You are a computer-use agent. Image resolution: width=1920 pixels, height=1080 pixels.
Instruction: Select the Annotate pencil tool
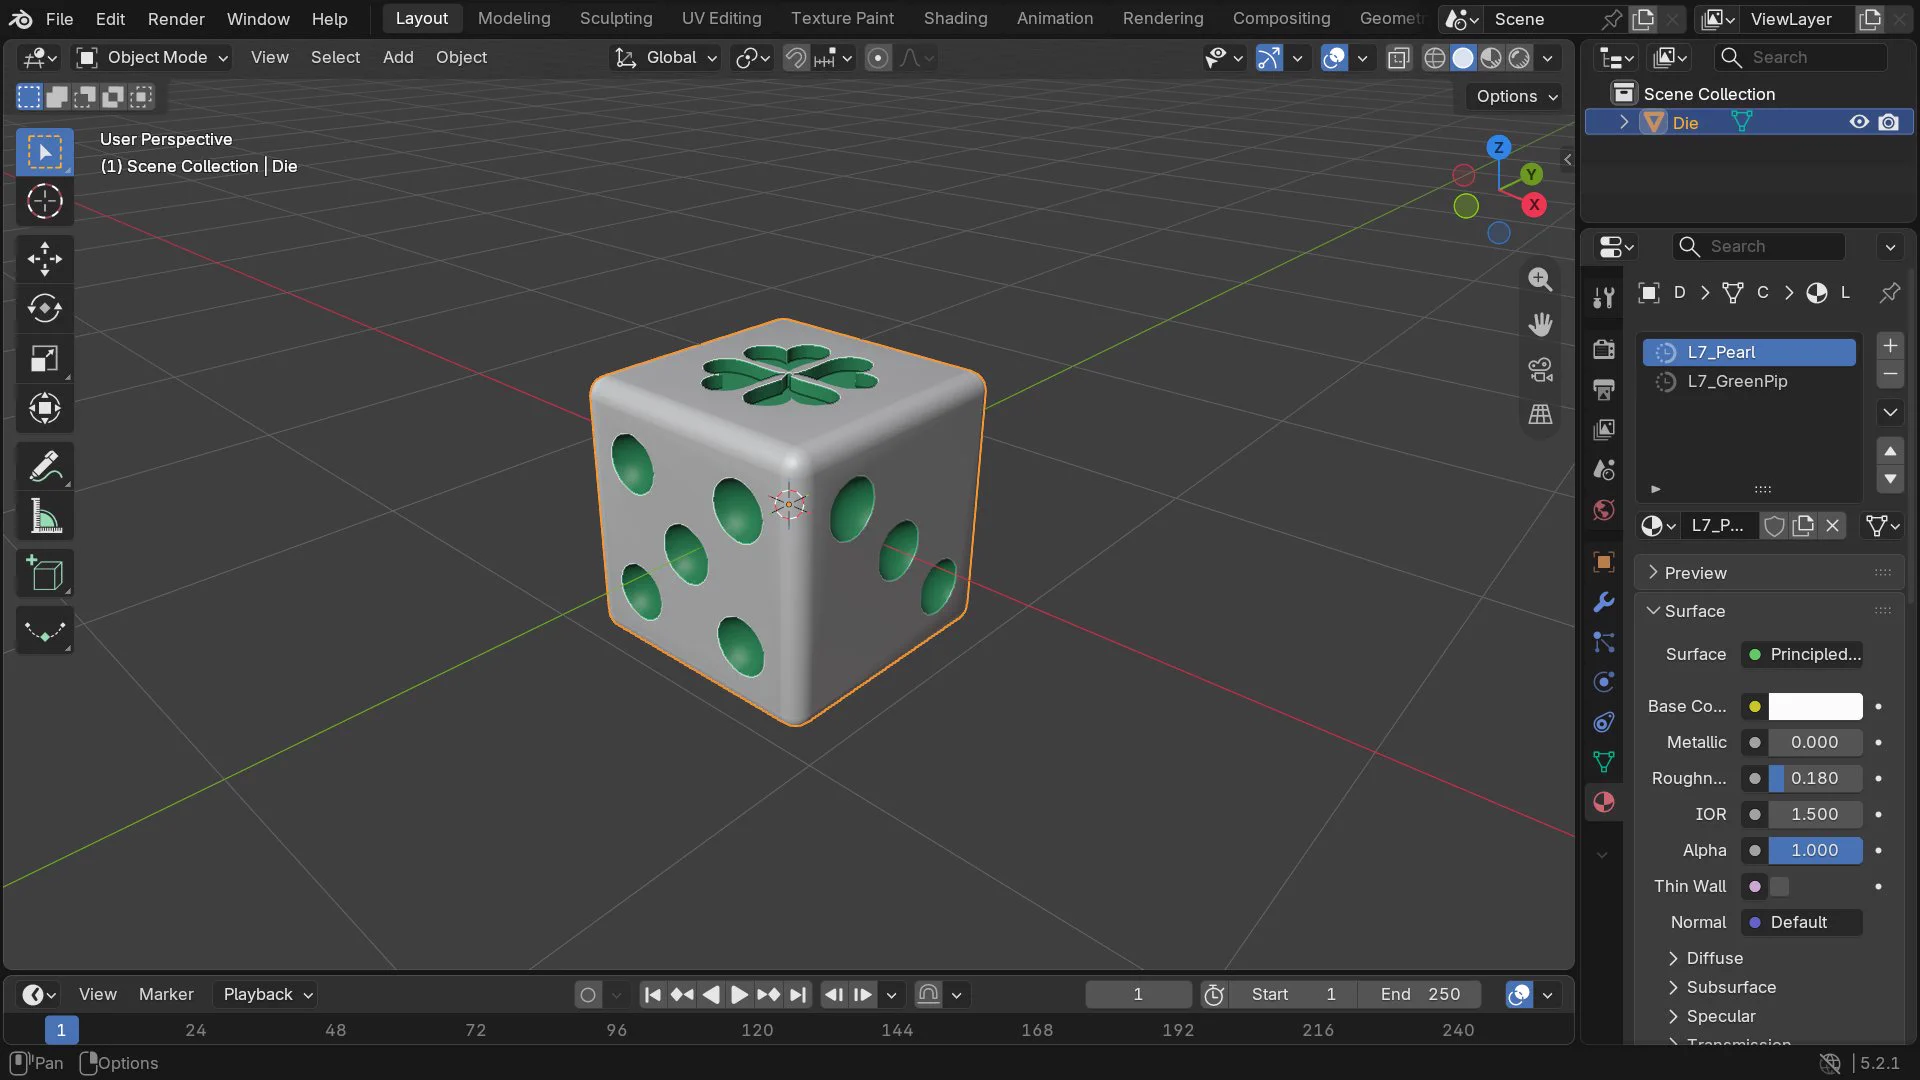[44, 466]
